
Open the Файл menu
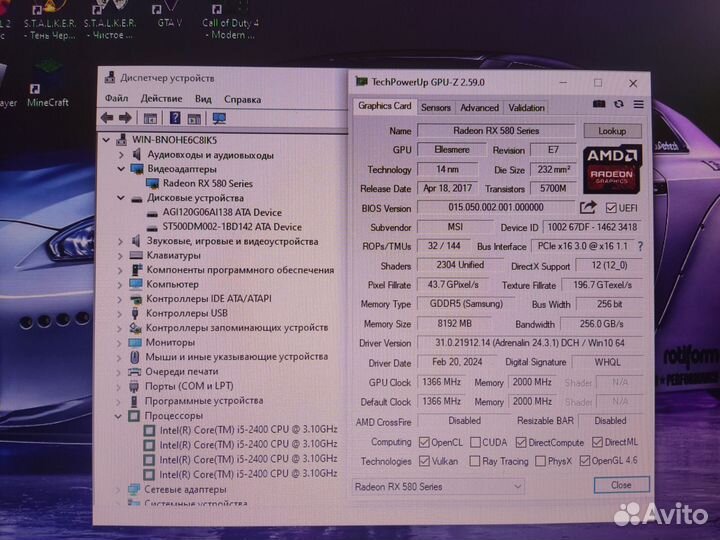click(x=116, y=98)
